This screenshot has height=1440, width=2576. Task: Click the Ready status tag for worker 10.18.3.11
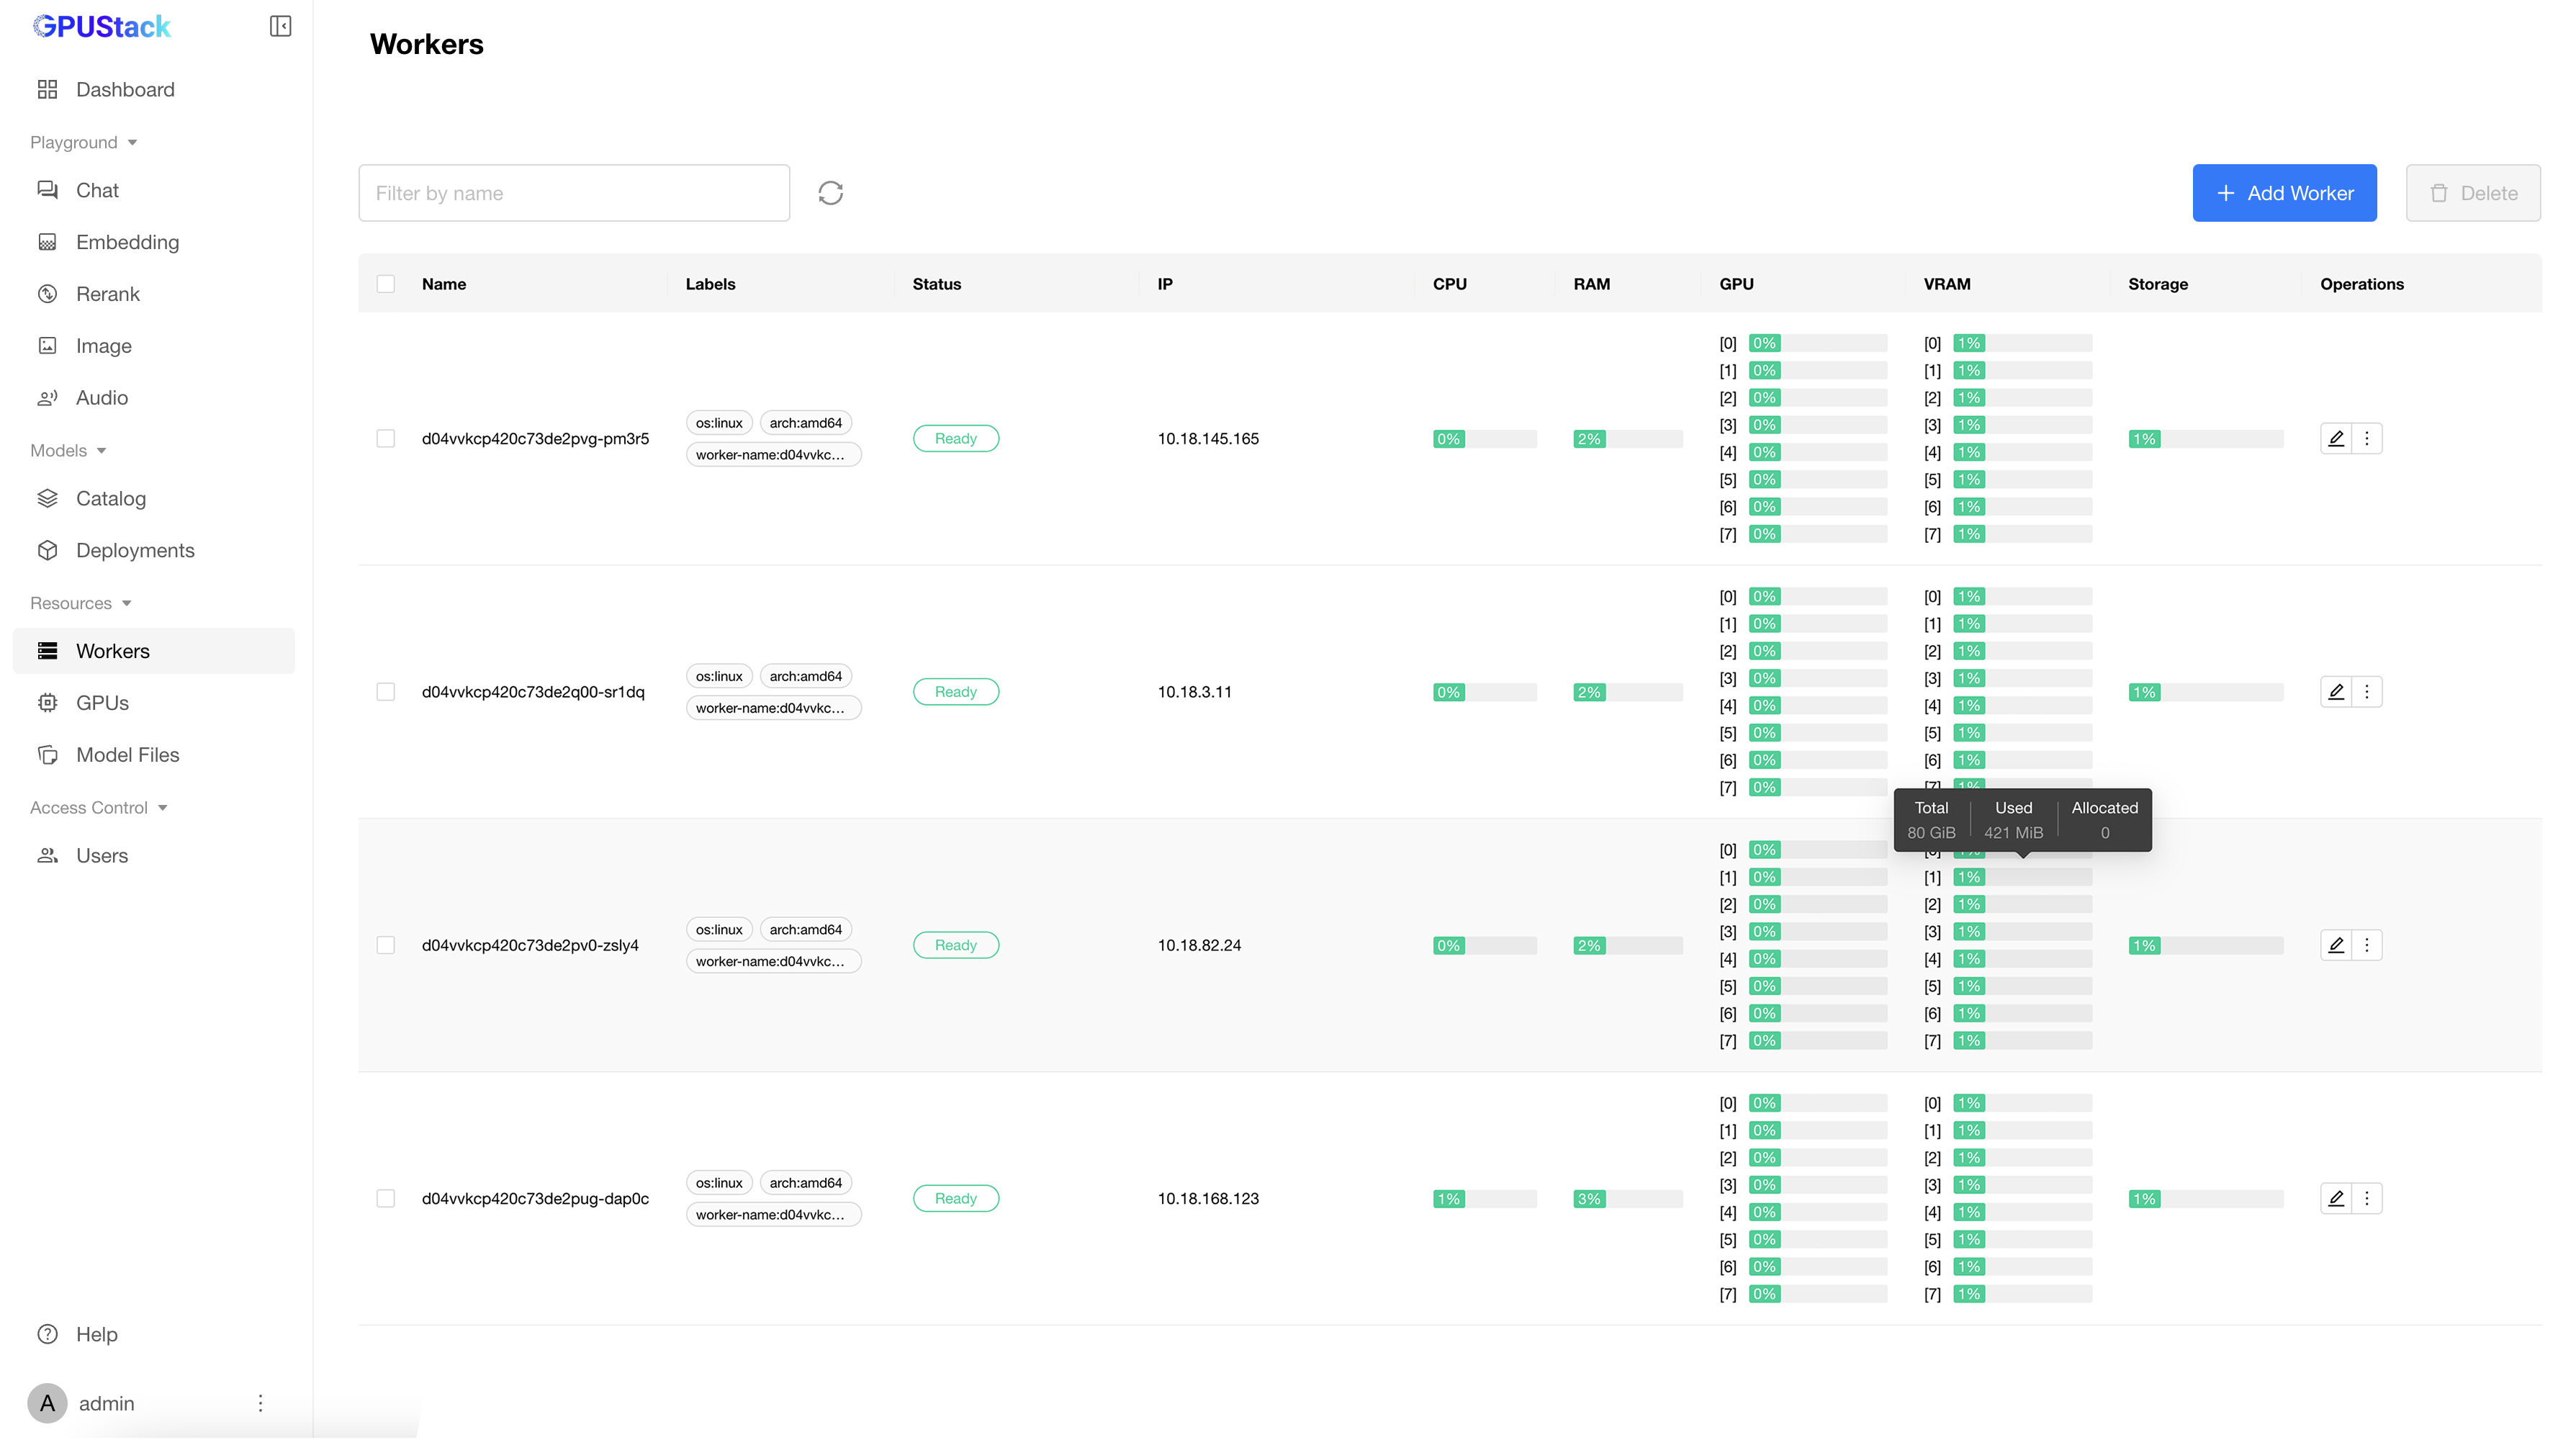tap(955, 692)
